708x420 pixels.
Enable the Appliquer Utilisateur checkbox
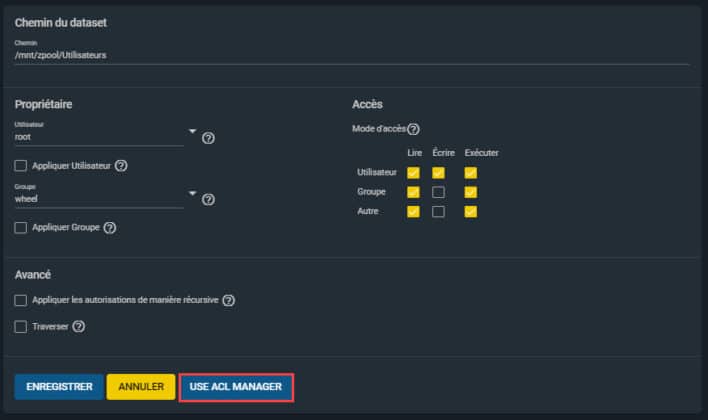point(21,166)
